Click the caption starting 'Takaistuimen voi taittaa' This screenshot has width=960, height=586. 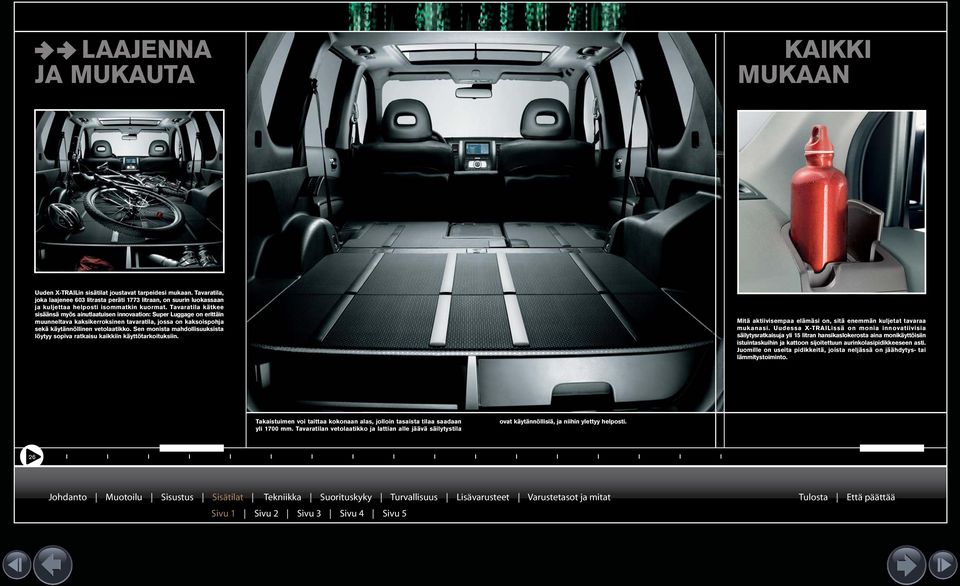pyautogui.click(x=358, y=425)
